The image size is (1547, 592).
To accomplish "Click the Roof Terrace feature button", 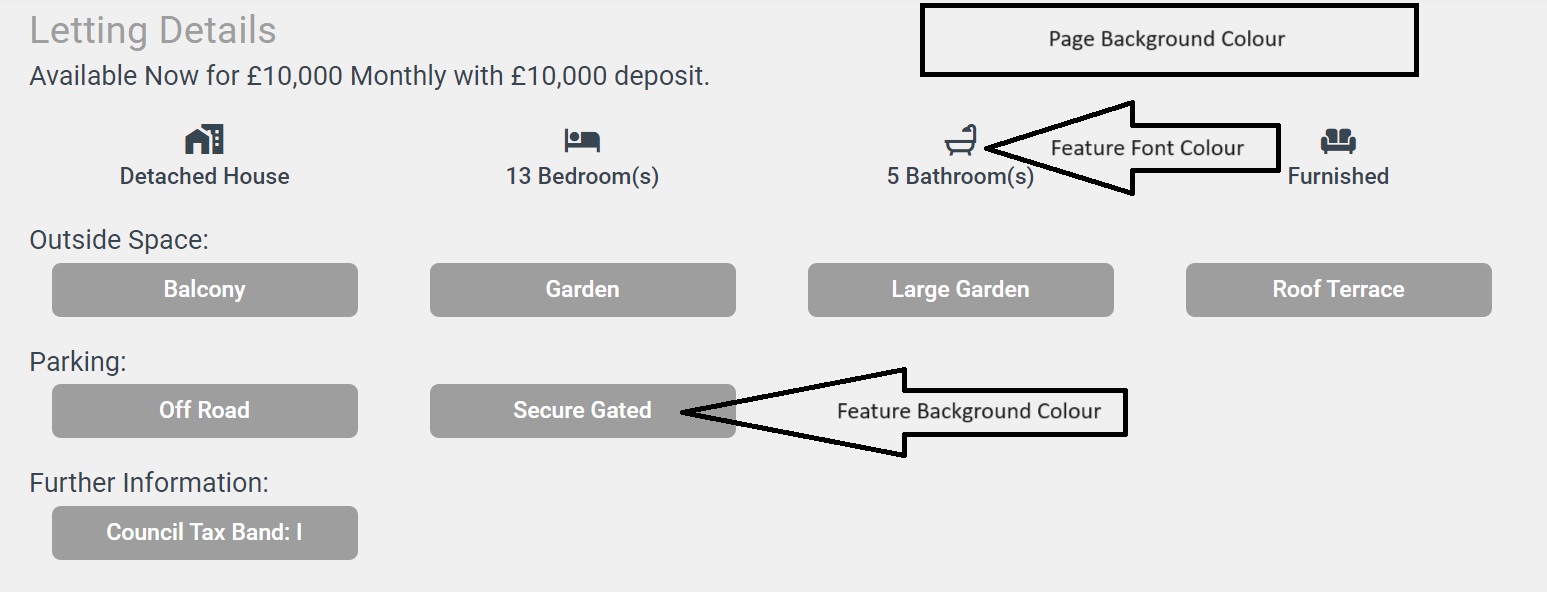I will point(1338,290).
